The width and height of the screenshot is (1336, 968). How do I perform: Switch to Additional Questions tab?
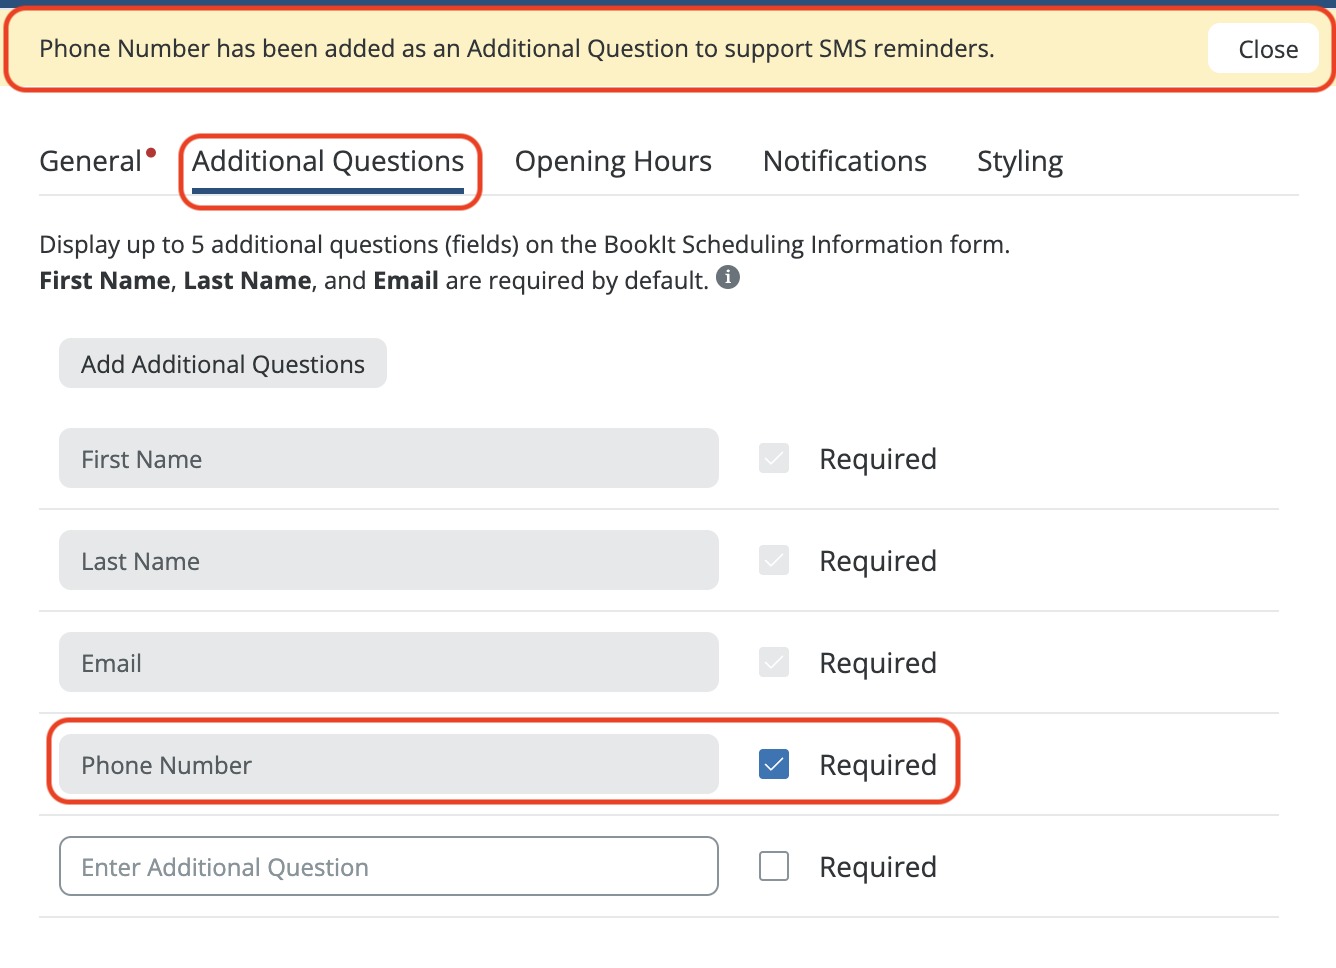328,162
